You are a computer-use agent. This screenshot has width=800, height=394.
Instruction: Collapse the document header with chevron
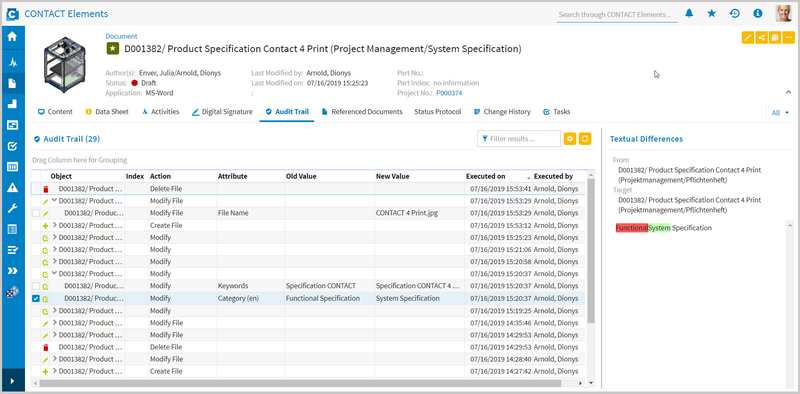[x=788, y=92]
